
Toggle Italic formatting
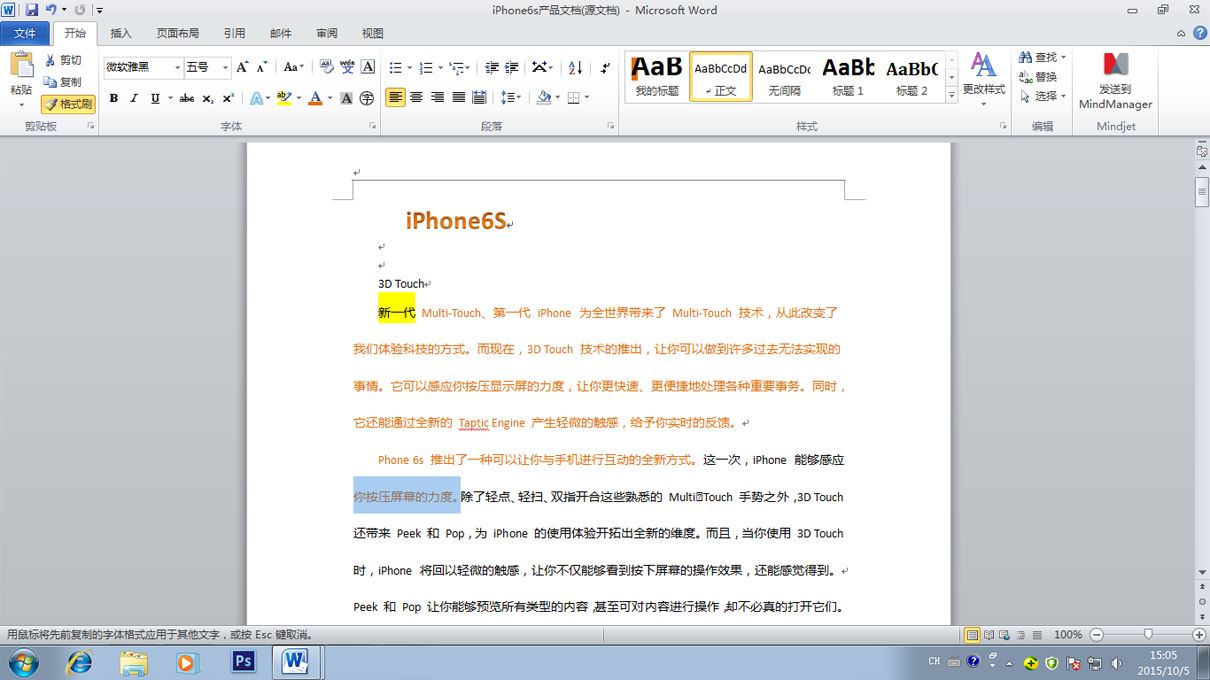point(134,98)
